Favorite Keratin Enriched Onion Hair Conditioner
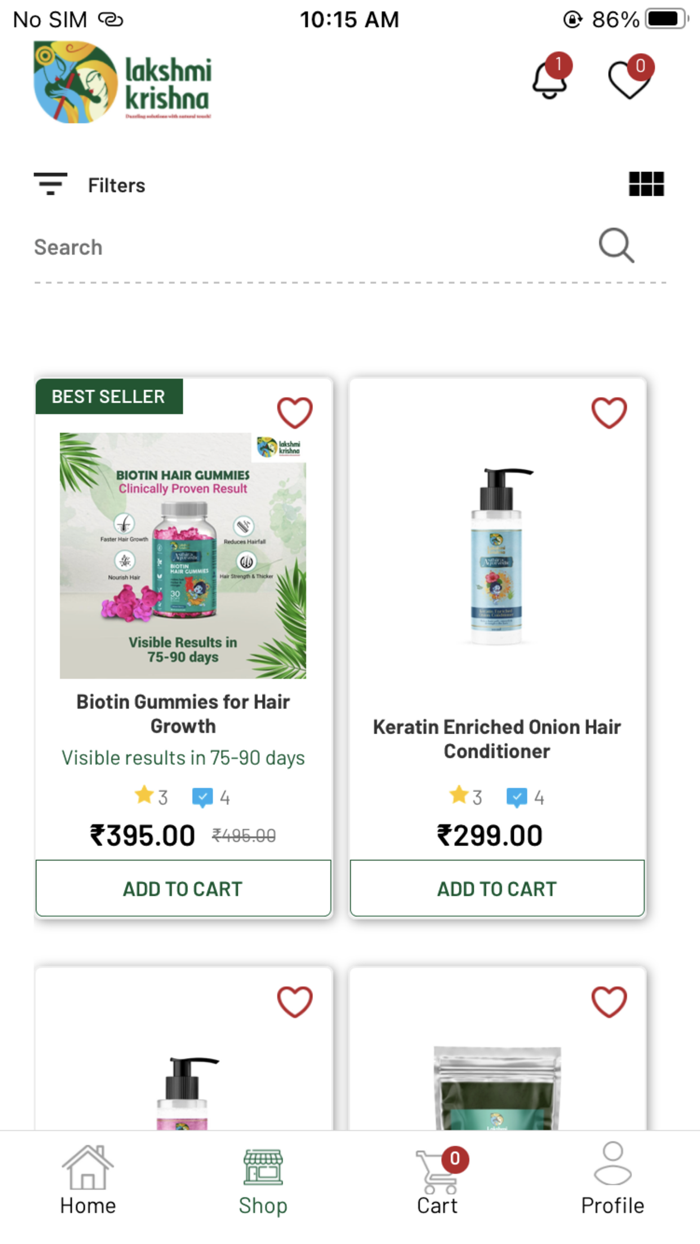 click(609, 412)
